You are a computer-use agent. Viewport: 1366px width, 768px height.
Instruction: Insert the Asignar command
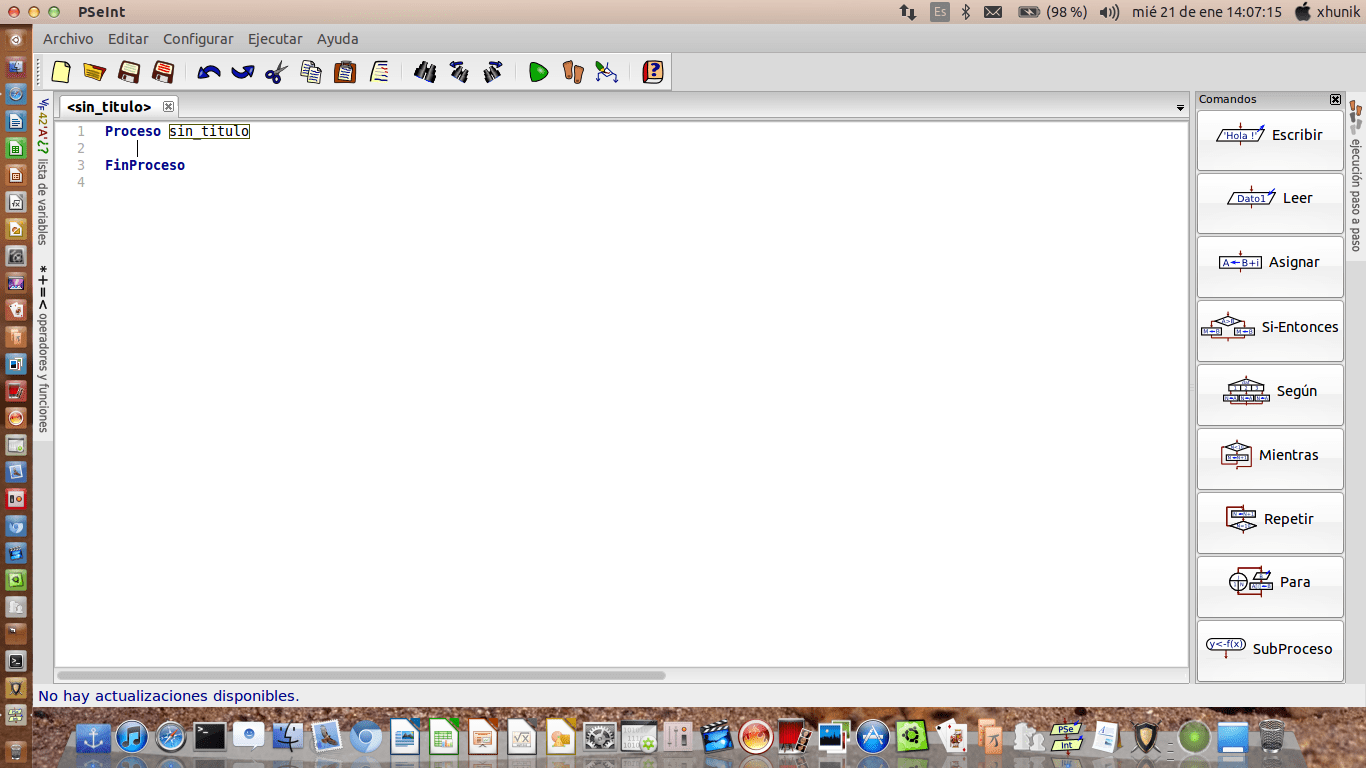[x=1270, y=267]
